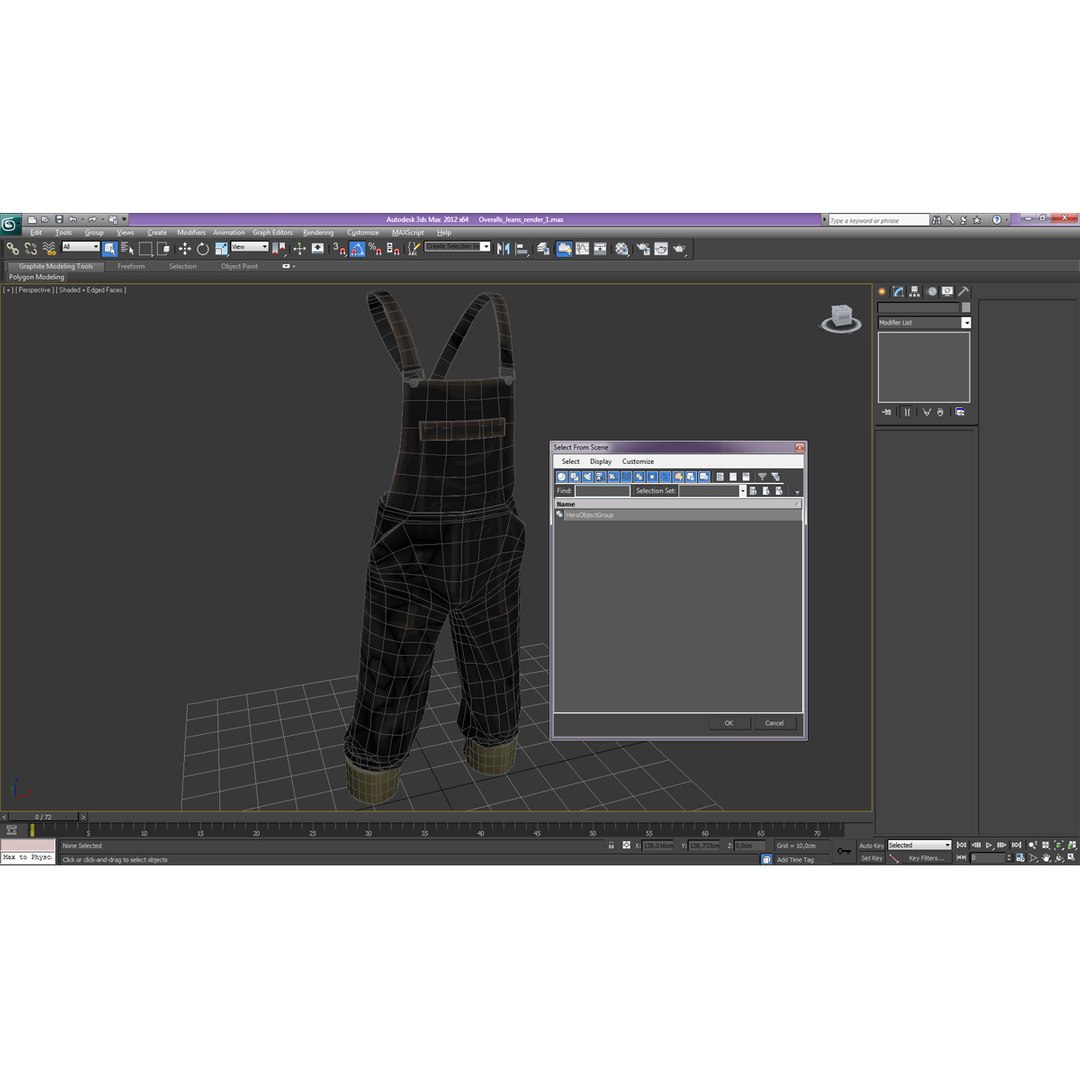Image resolution: width=1080 pixels, height=1080 pixels.
Task: Toggle Auto Key mode
Action: pyautogui.click(x=871, y=845)
